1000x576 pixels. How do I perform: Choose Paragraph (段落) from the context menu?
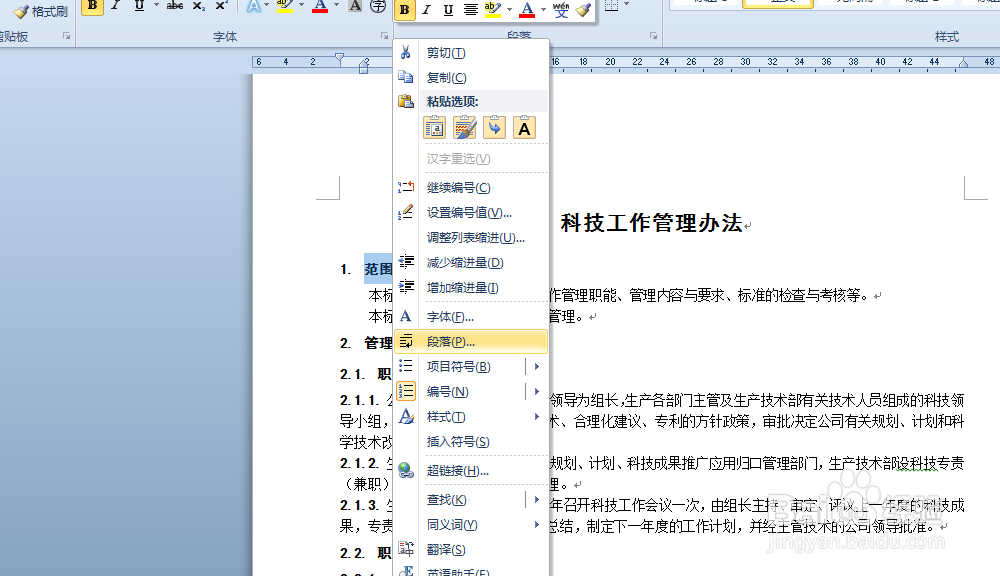point(449,341)
